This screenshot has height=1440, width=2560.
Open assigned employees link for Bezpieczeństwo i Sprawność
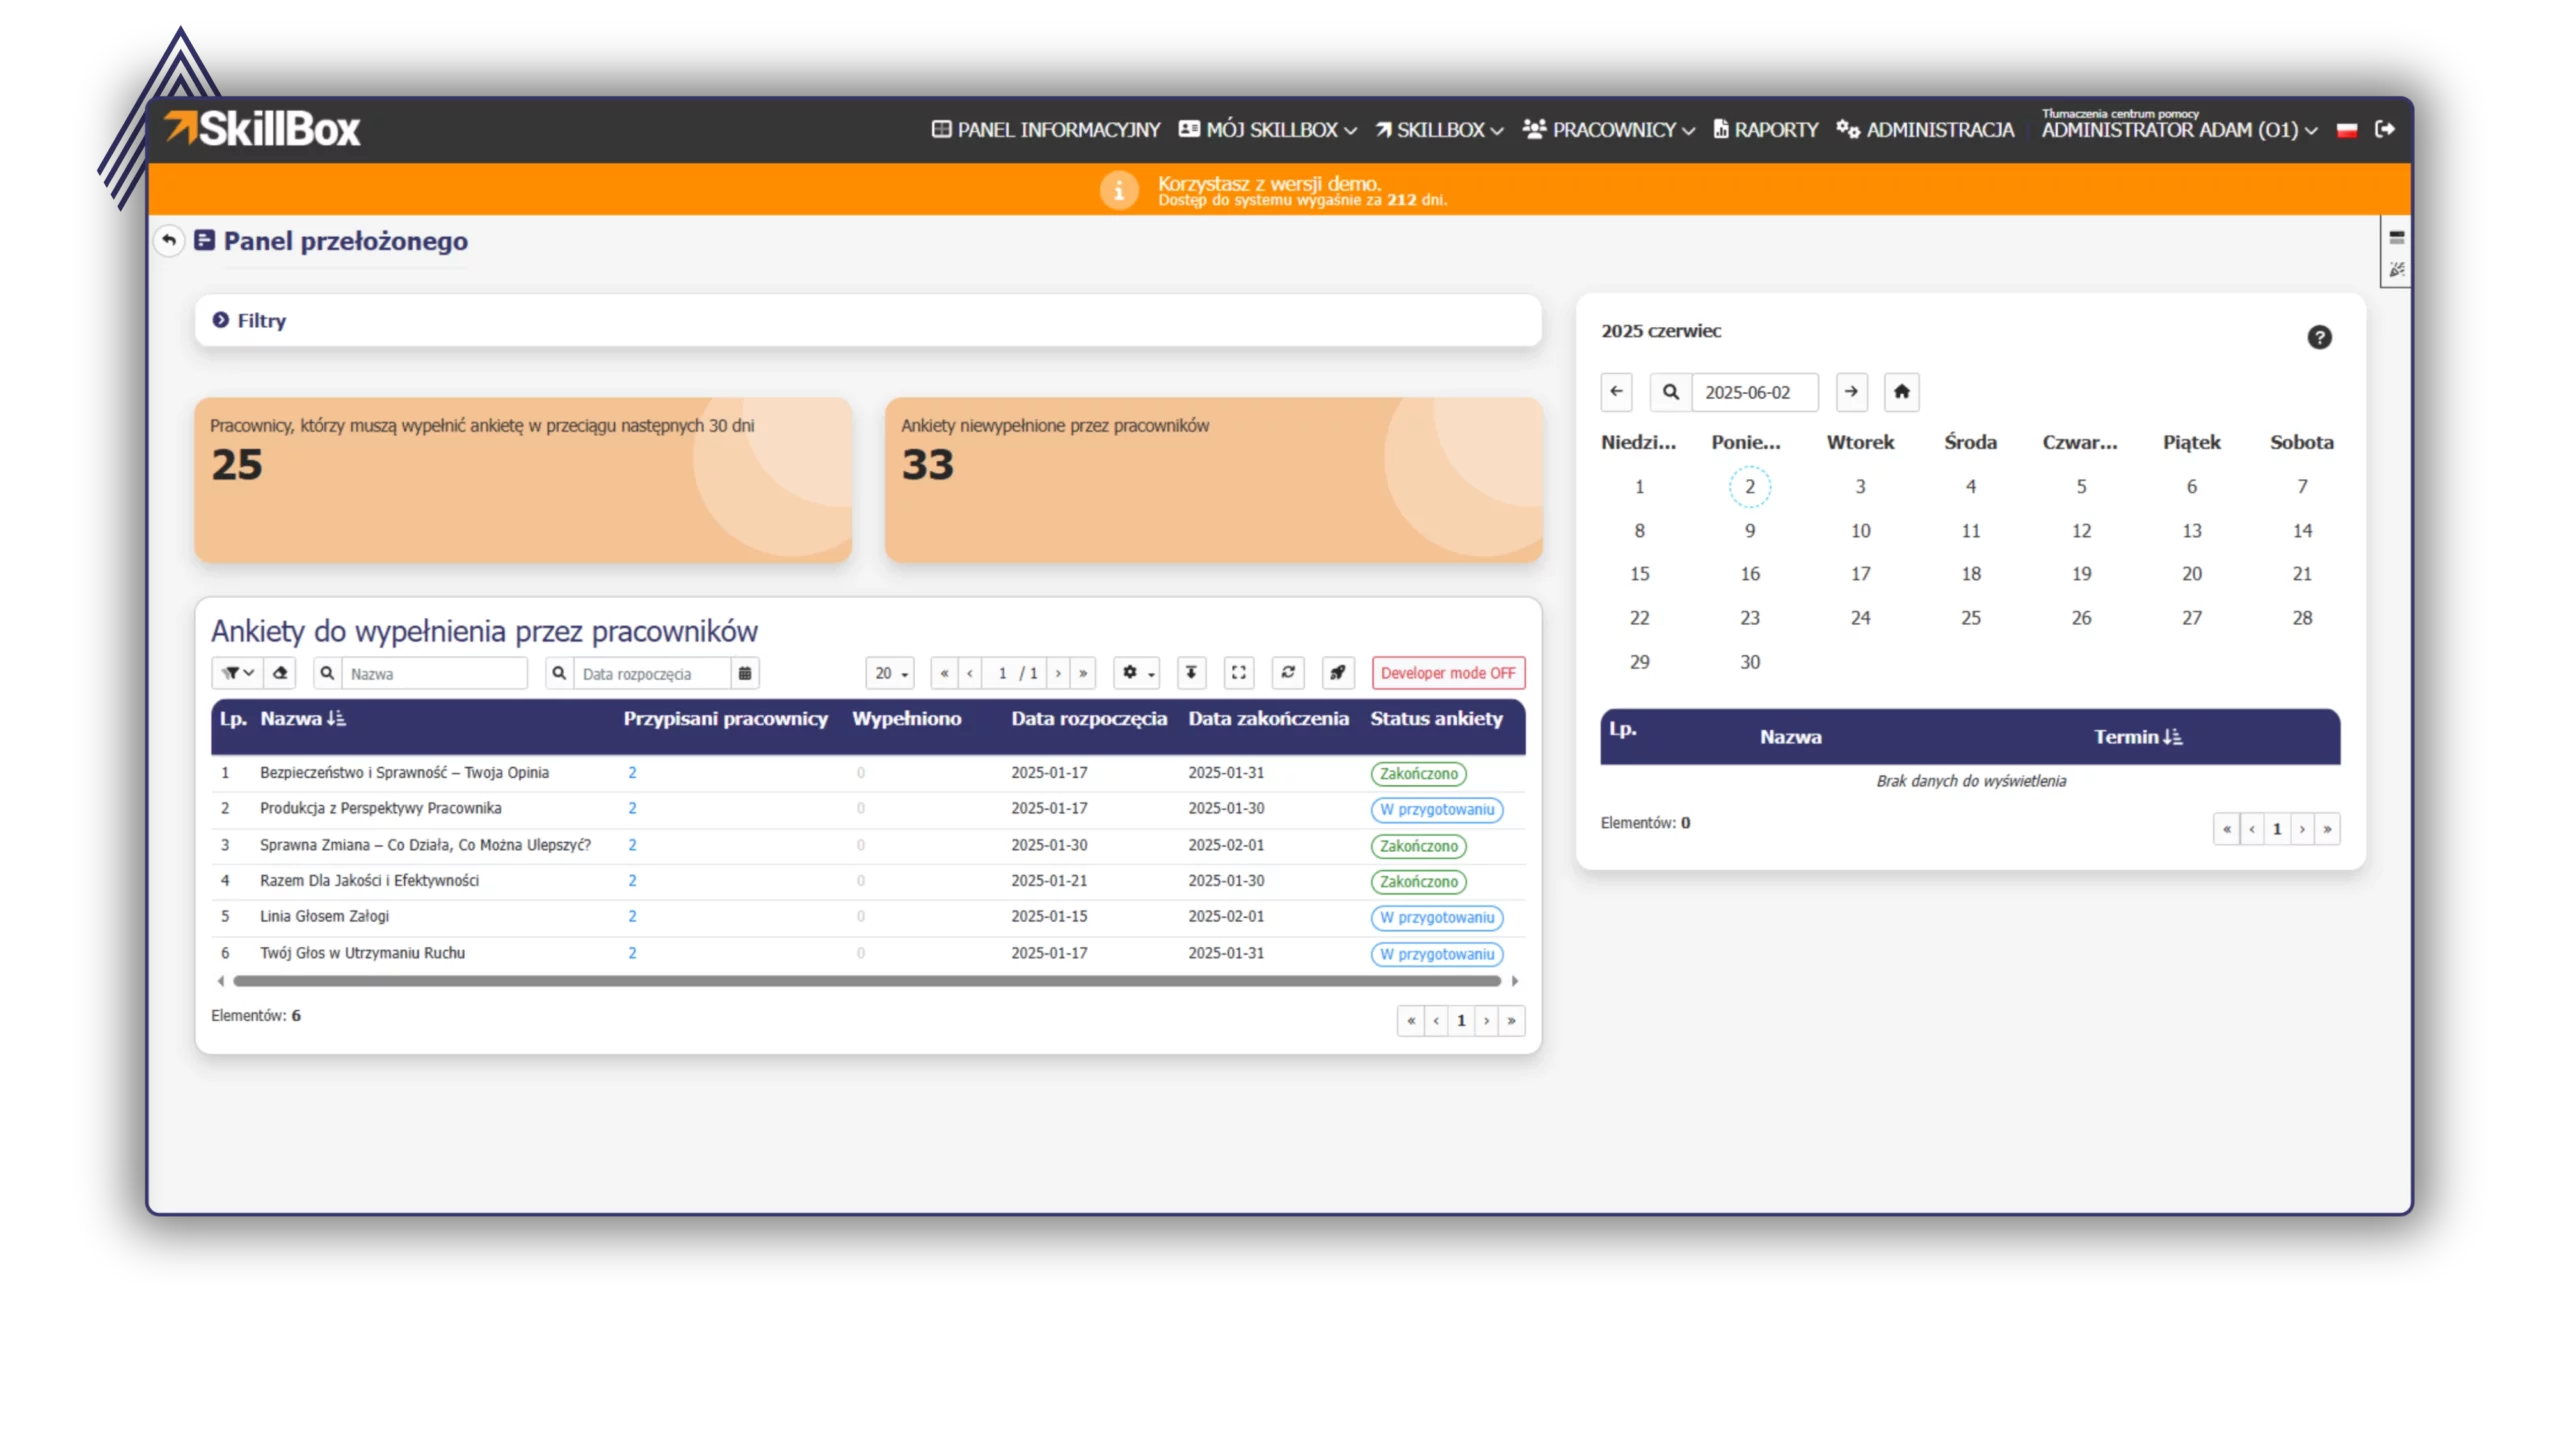(632, 773)
